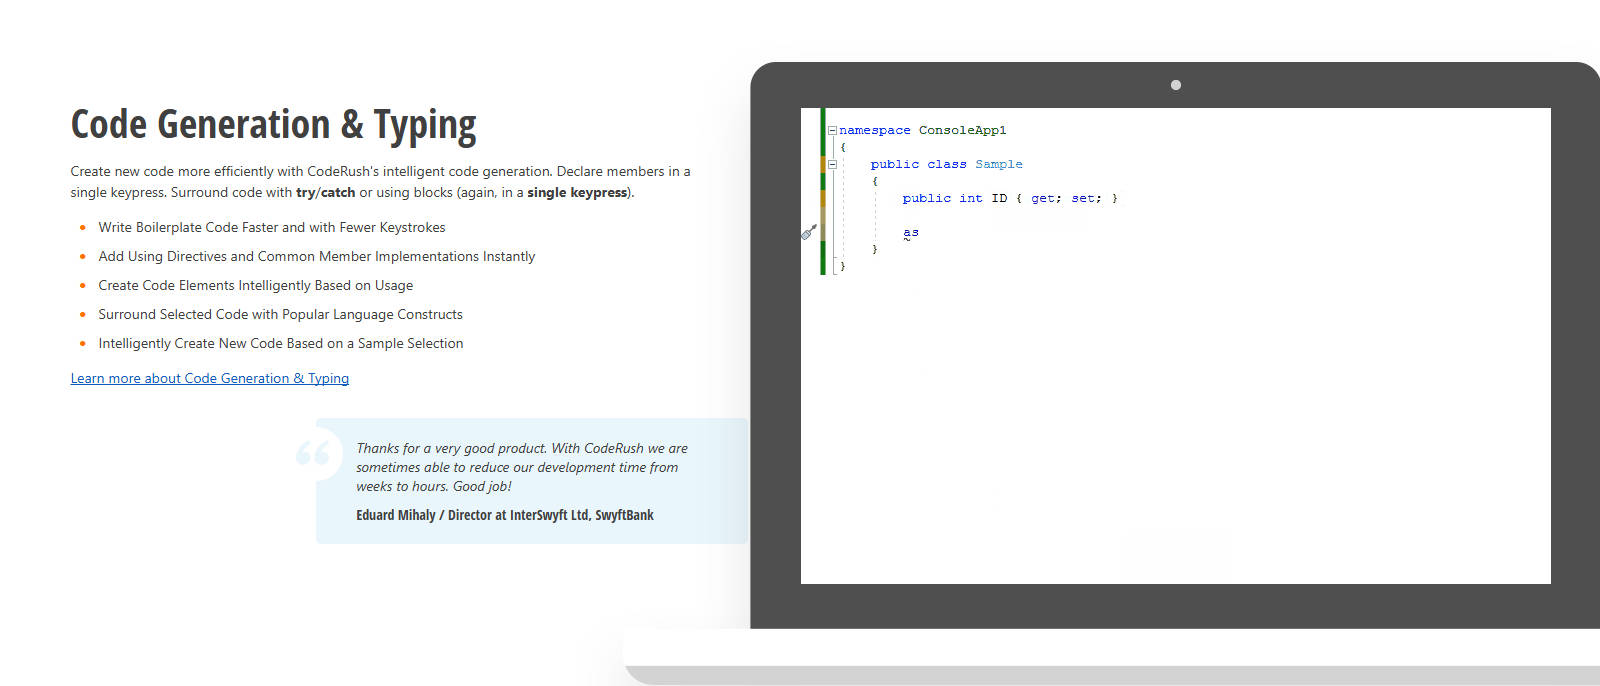Click "ConsoleApp1" in the code editor
Viewport: 1600px width, 686px height.
point(963,131)
